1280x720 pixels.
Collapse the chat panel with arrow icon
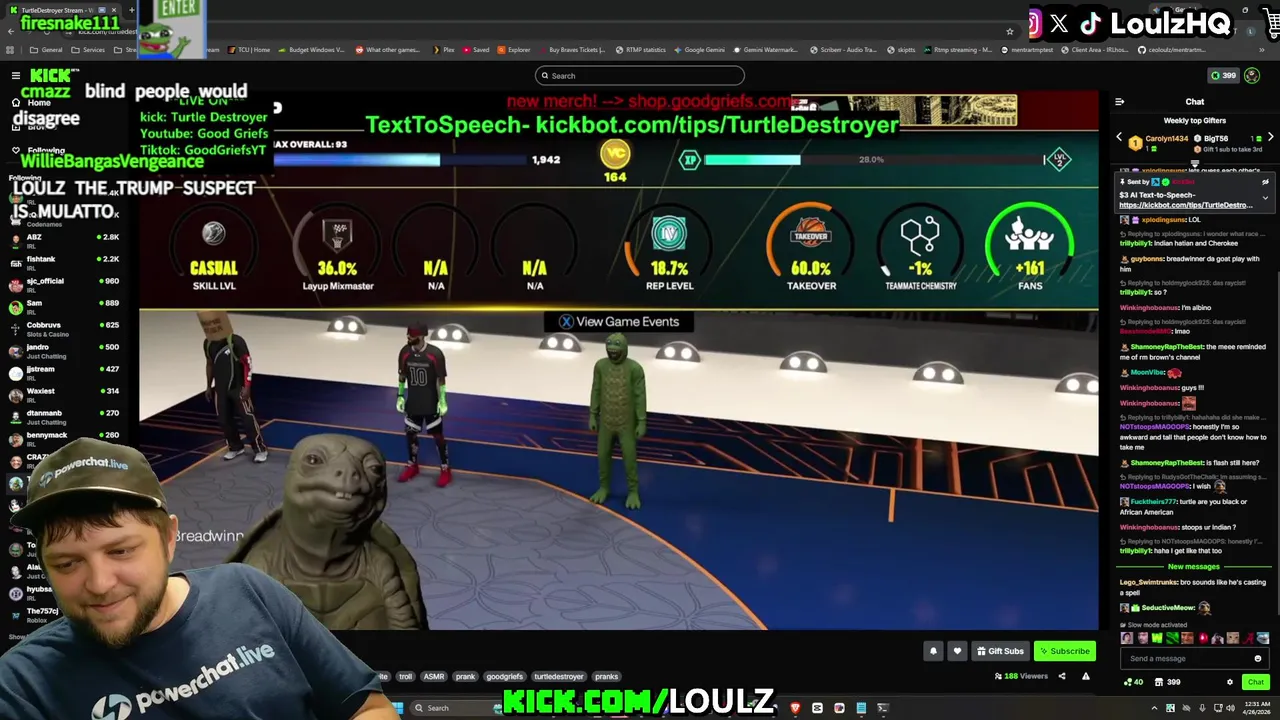click(1119, 102)
